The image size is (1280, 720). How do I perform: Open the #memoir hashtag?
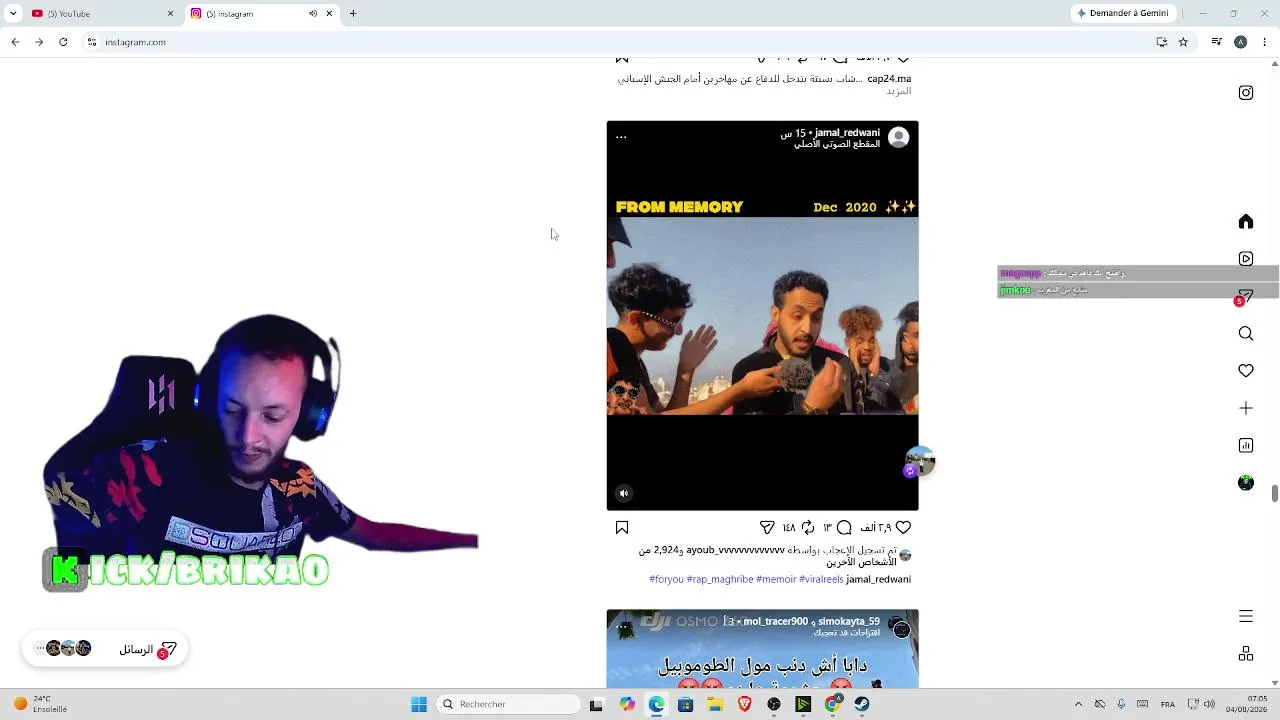(x=776, y=579)
